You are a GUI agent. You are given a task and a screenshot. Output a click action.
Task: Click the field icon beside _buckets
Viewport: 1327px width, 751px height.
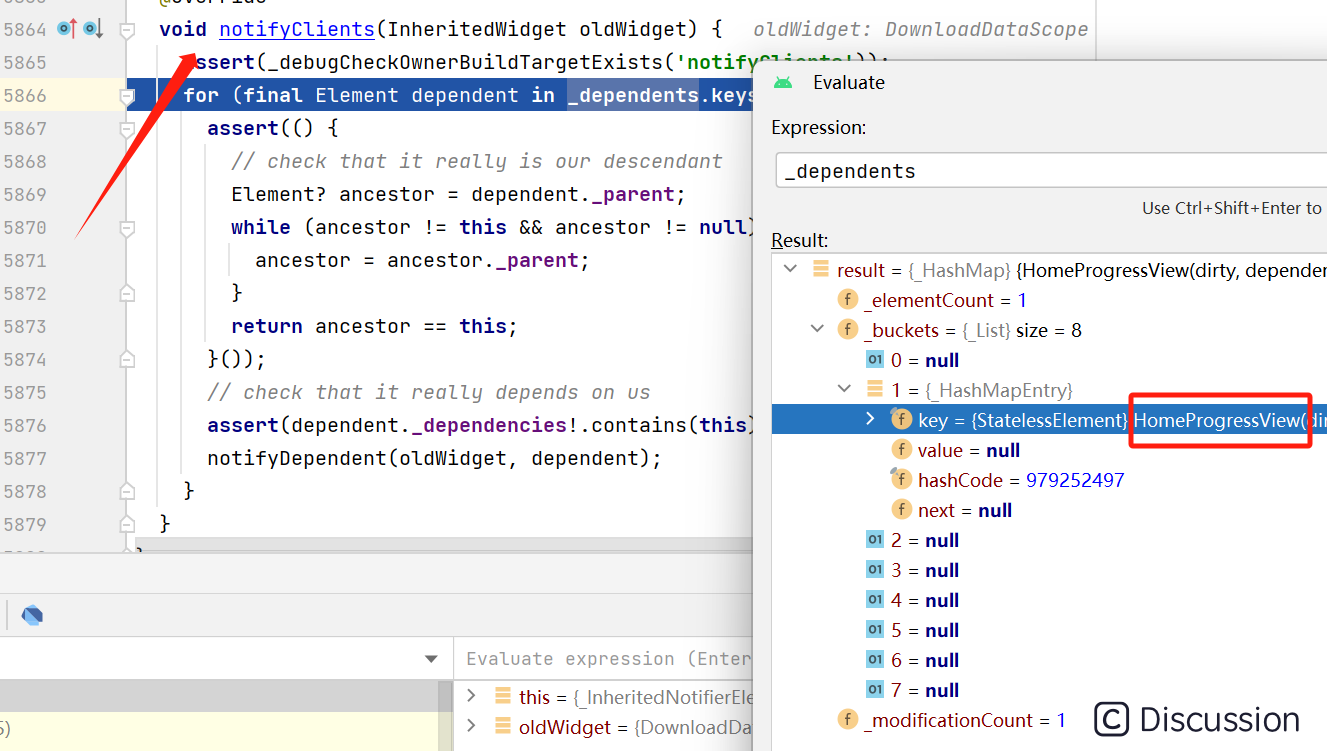pyautogui.click(x=847, y=330)
